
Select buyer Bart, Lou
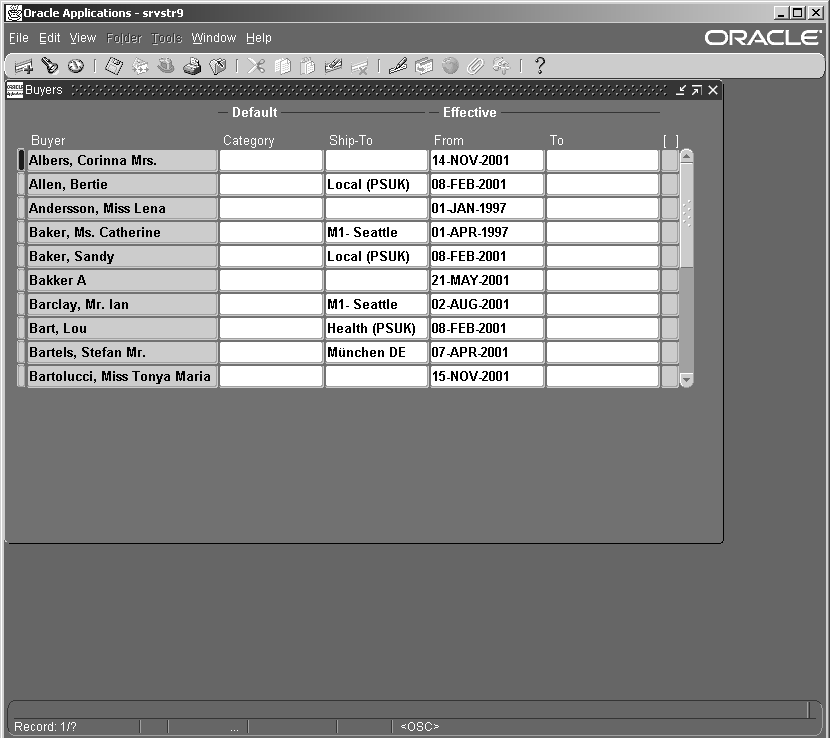point(122,328)
